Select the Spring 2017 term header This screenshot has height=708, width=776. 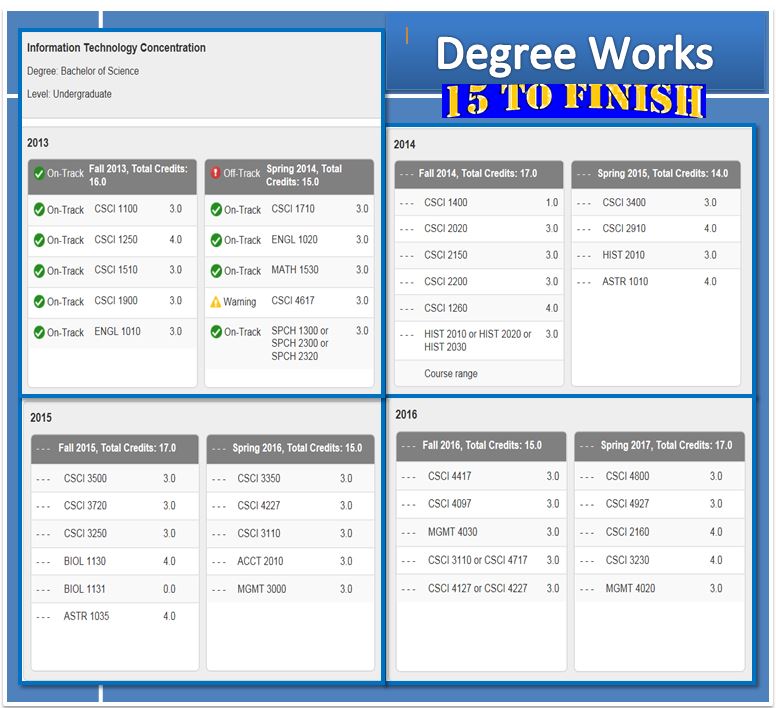[x=666, y=446]
